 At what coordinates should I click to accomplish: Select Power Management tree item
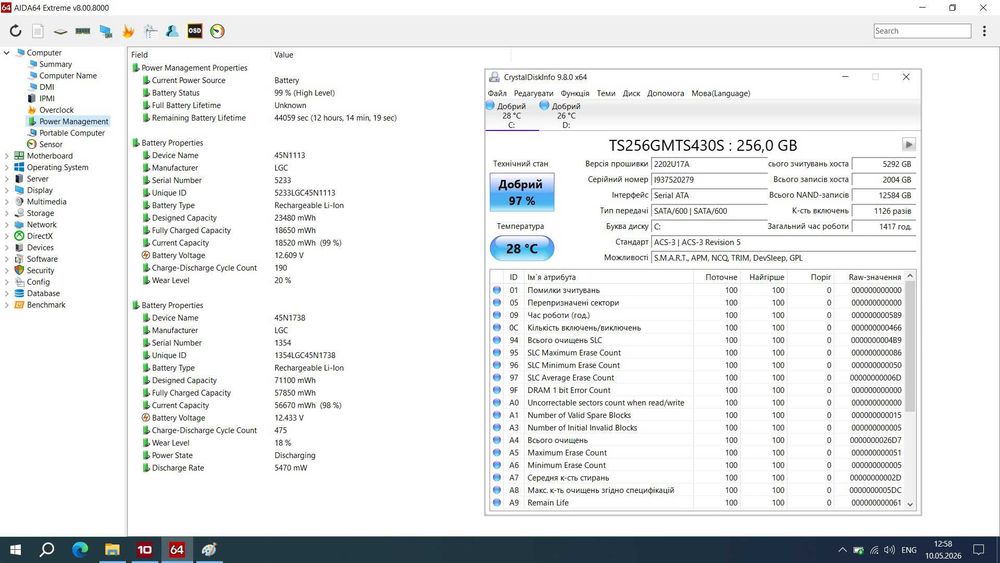(73, 122)
